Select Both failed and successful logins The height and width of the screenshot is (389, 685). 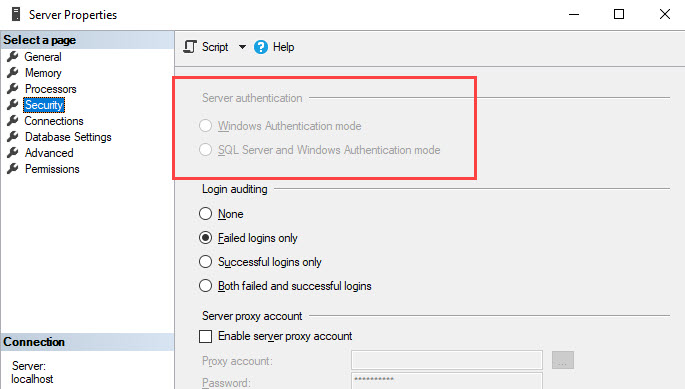[x=205, y=286]
